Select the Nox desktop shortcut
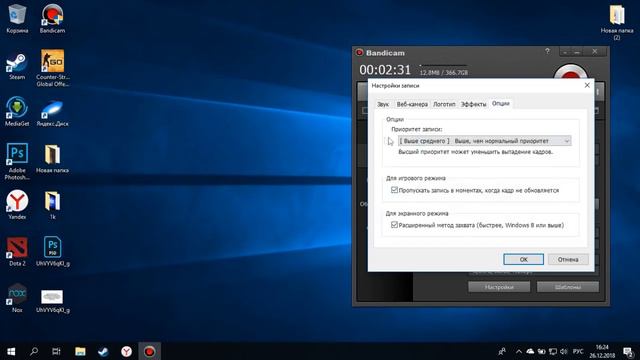Screen dimensions: 640x360 click(17, 298)
